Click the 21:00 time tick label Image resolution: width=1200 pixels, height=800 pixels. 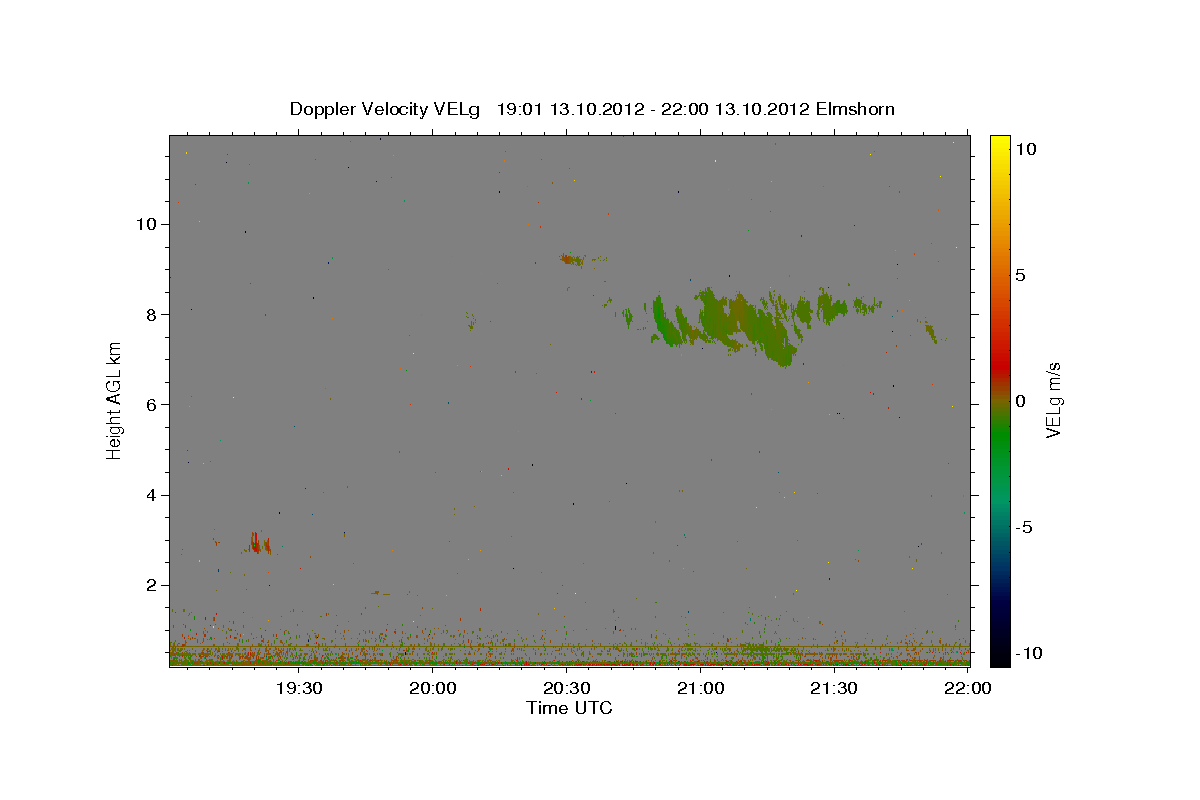coord(701,688)
